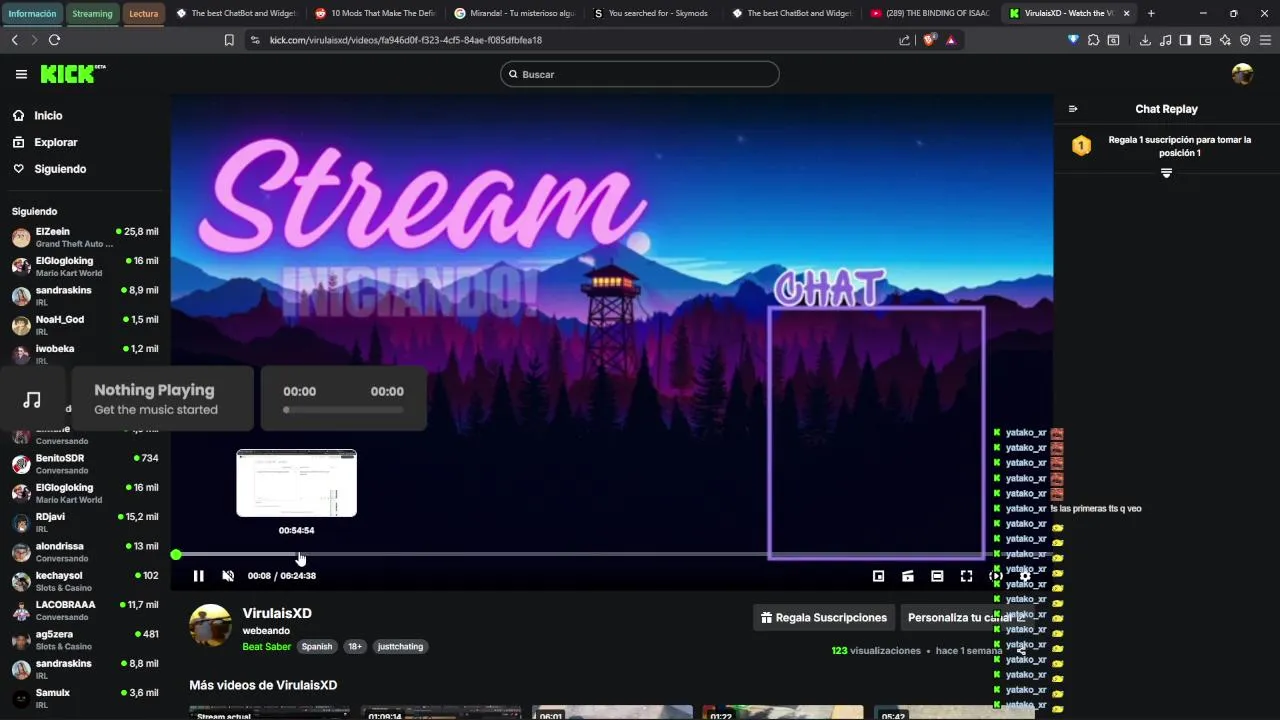This screenshot has height=720, width=1280.
Task: Open LACOBRAAA channel in following list
Action: click(x=85, y=610)
